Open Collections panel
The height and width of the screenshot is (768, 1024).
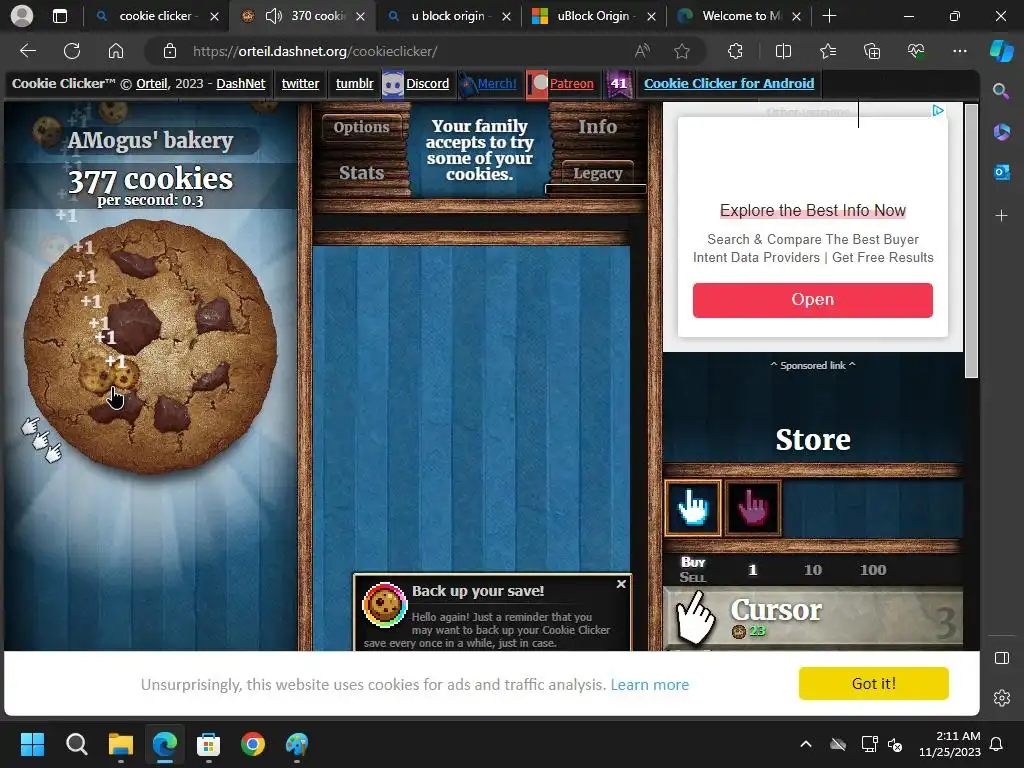(x=872, y=51)
